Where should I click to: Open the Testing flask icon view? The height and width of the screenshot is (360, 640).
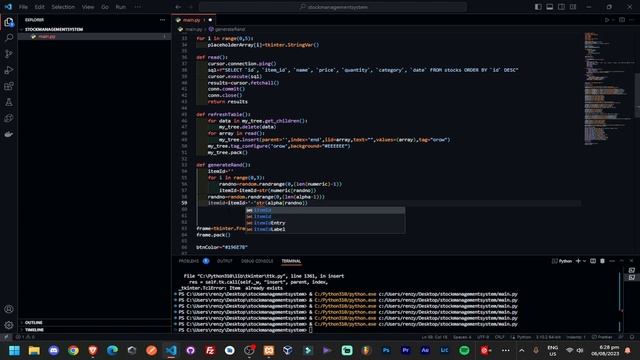click(9, 102)
